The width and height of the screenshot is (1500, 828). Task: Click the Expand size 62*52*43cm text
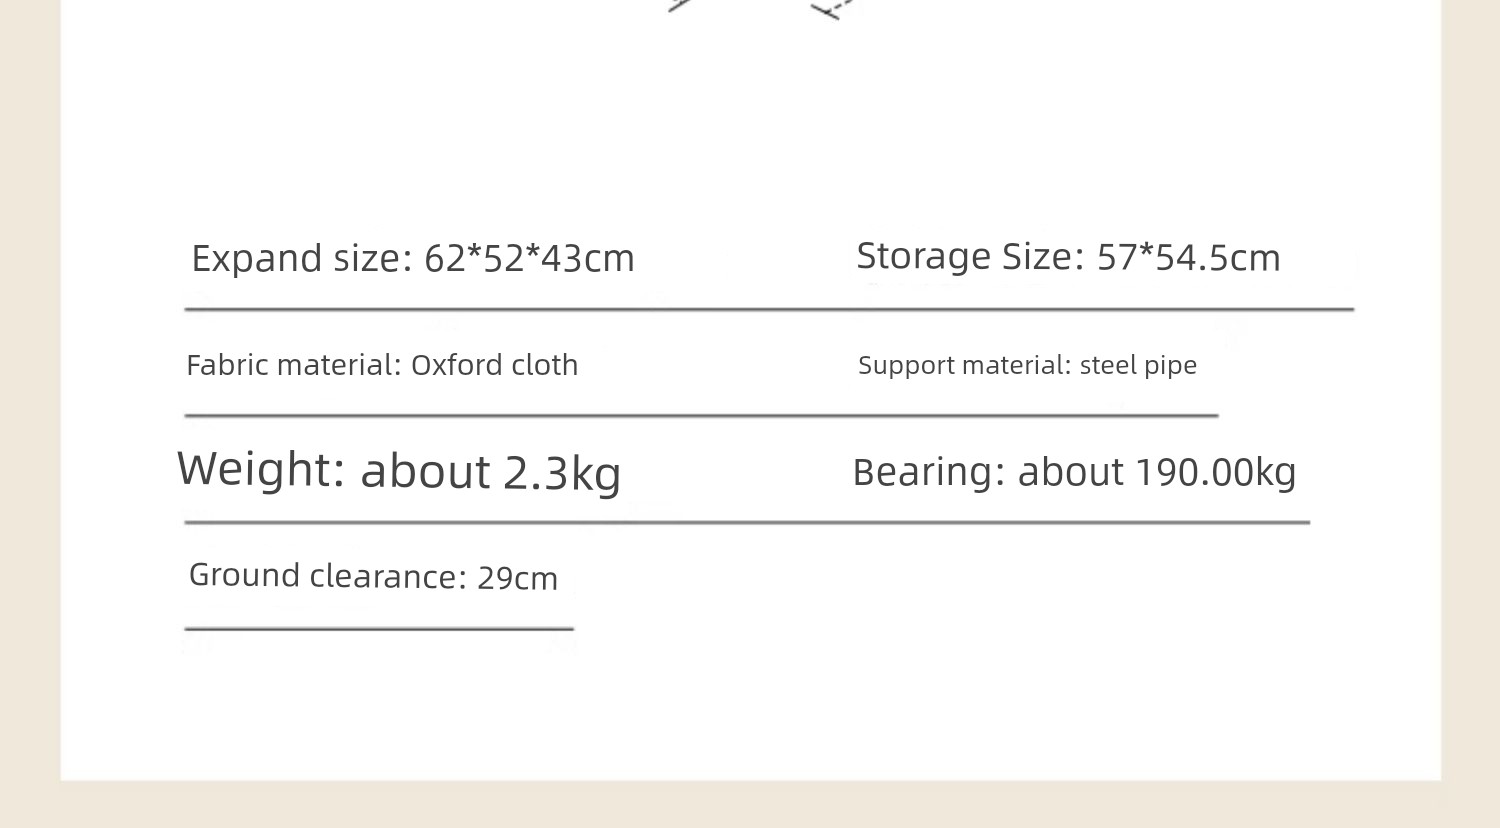413,259
